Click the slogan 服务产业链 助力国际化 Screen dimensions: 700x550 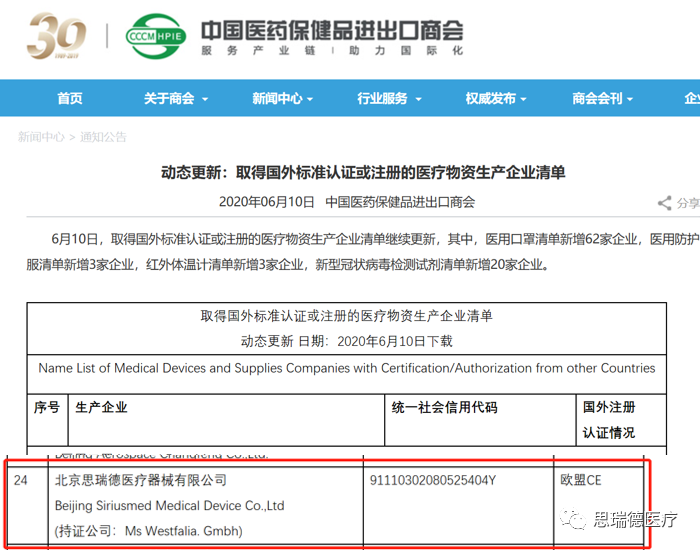pos(332,50)
